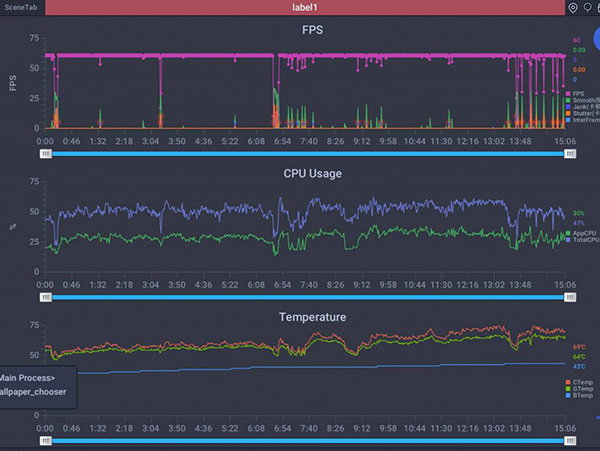Click left handle of CPU Usage range slider

pos(45,297)
